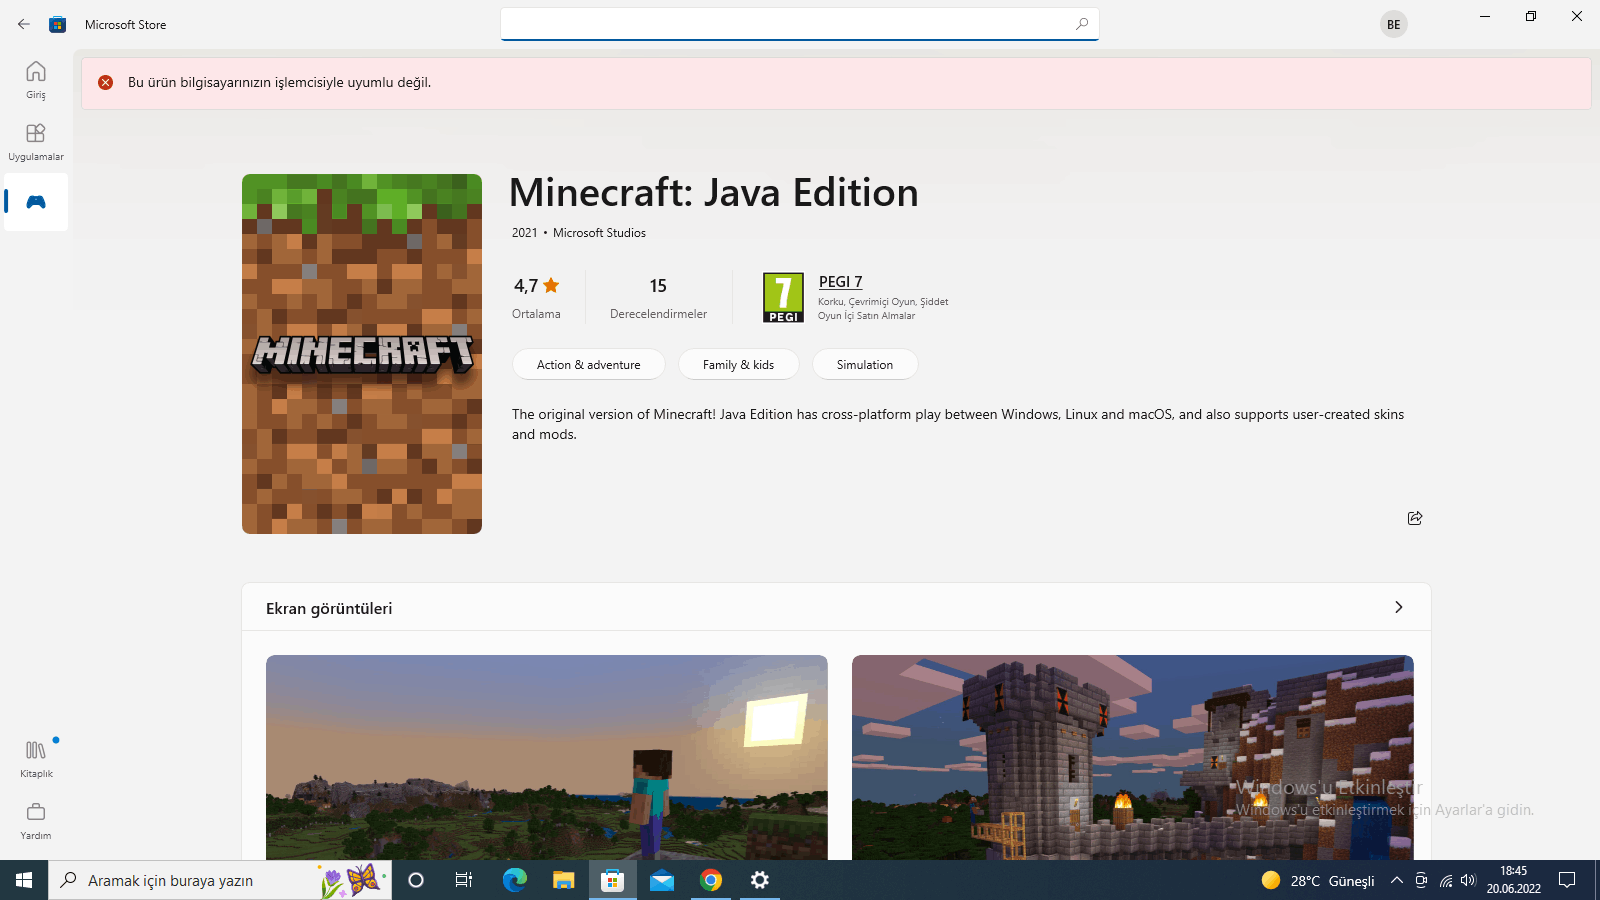Open Mail app from taskbar
The image size is (1600, 900).
[x=662, y=880]
